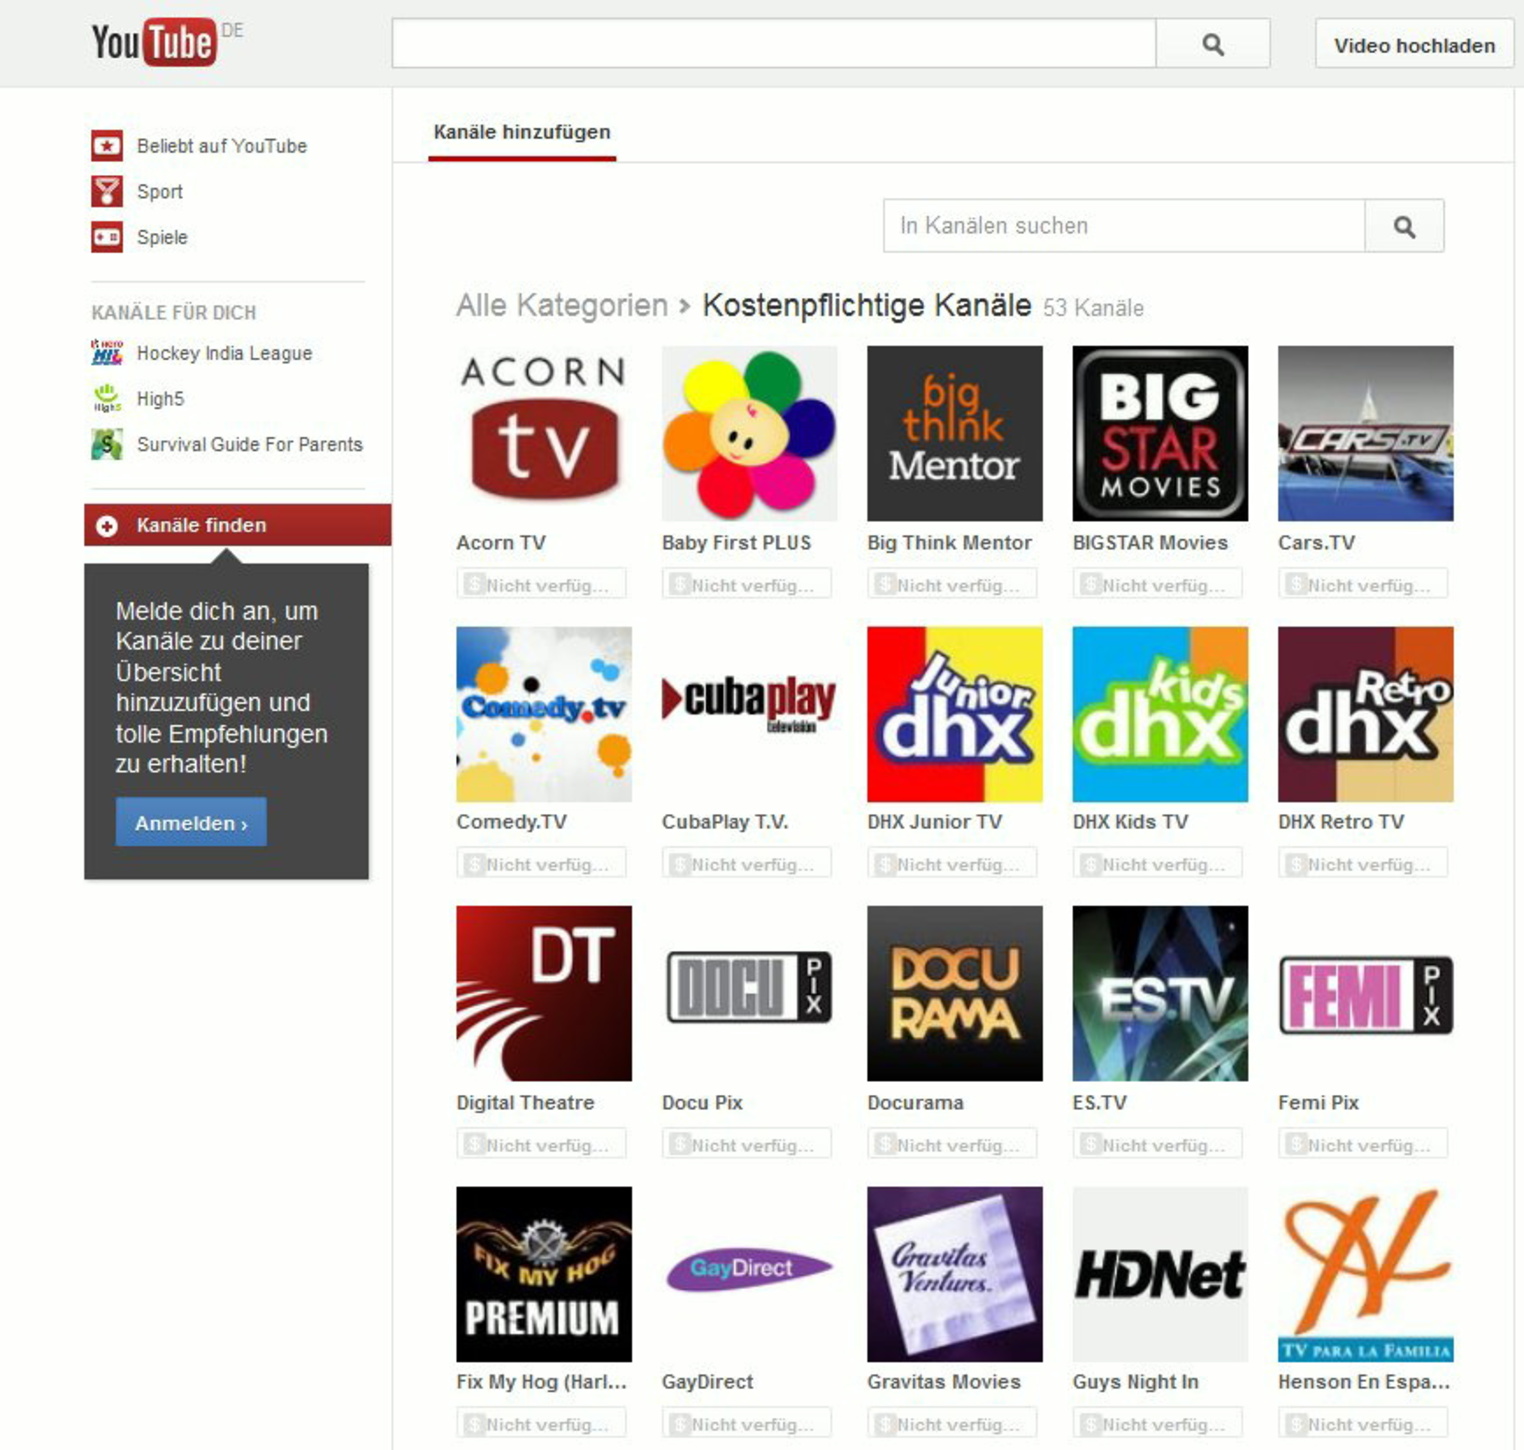Screen dimensions: 1524x1450
Task: Open the Fix My Hog Premium logo
Action: coord(544,1274)
